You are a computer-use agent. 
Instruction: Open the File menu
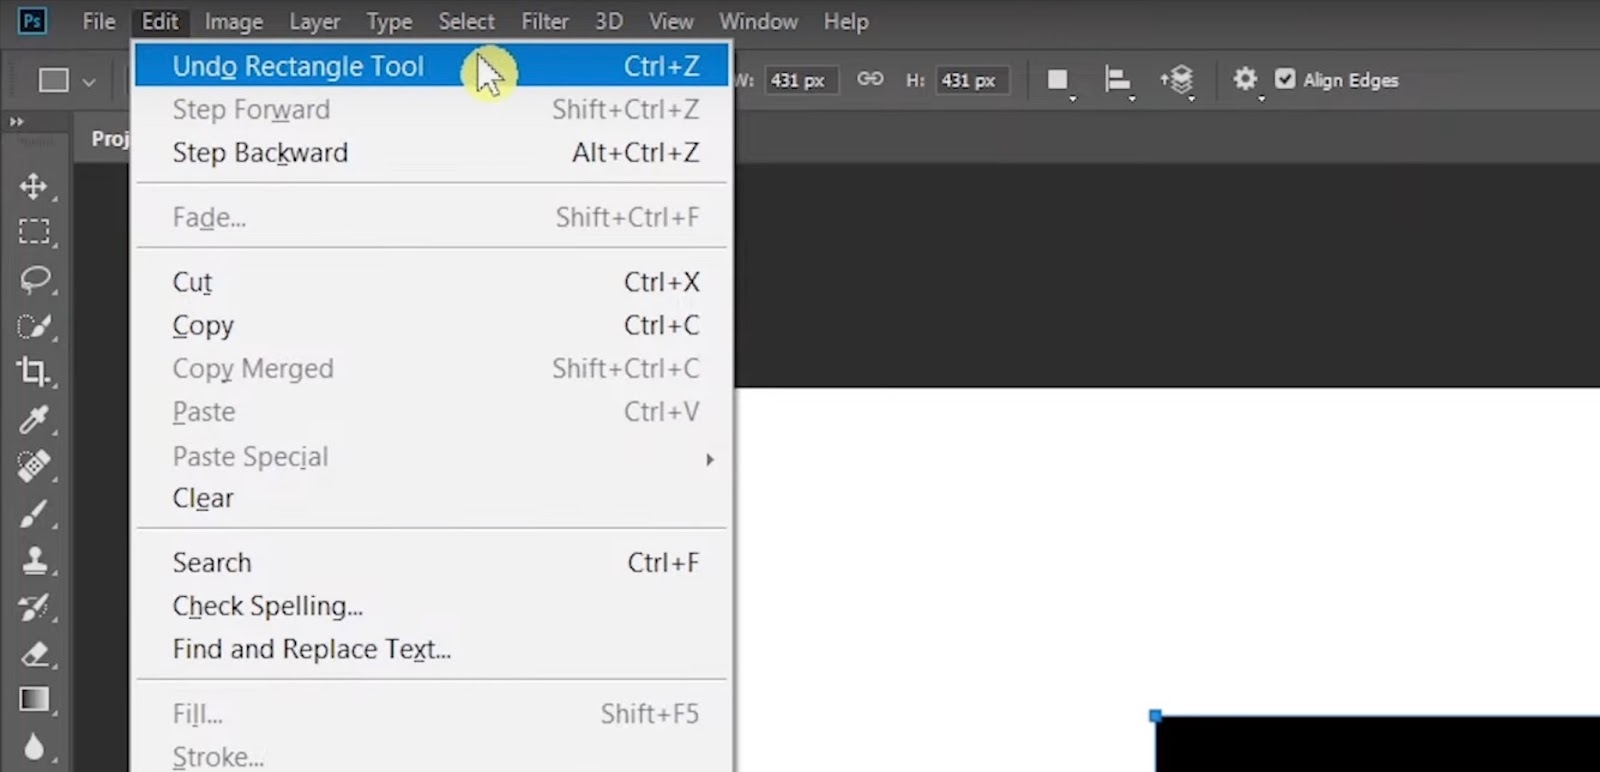coord(98,21)
